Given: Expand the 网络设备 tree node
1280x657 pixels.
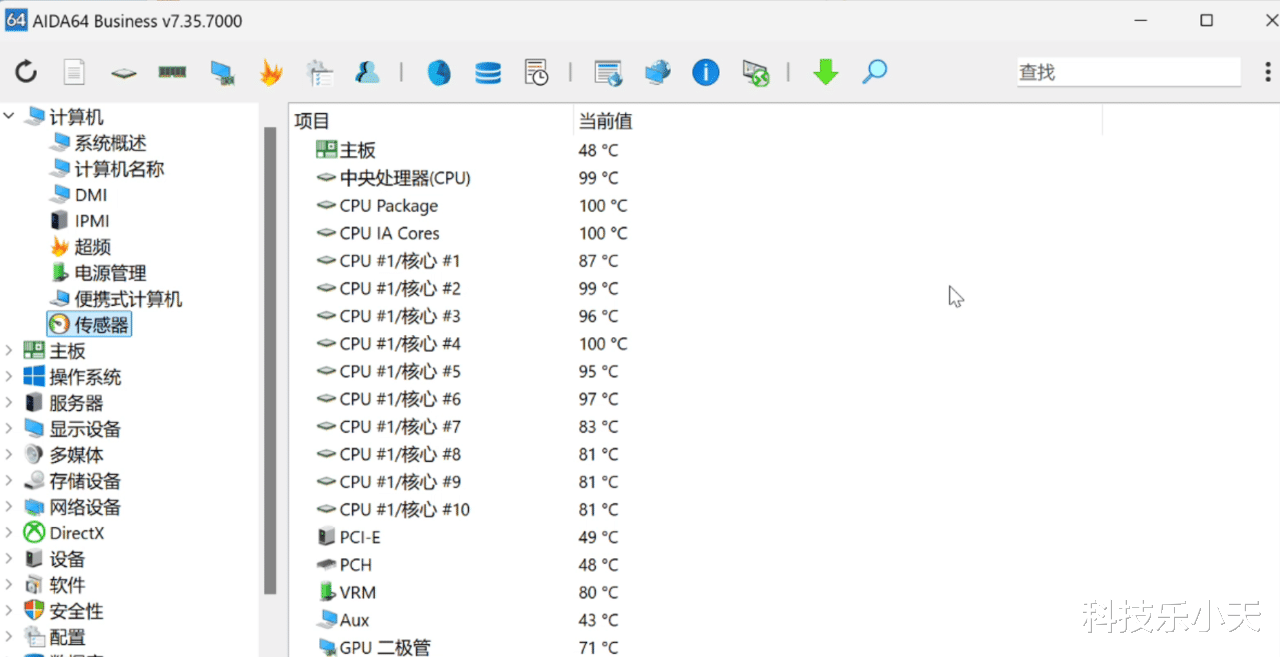Looking at the screenshot, I should pyautogui.click(x=9, y=507).
